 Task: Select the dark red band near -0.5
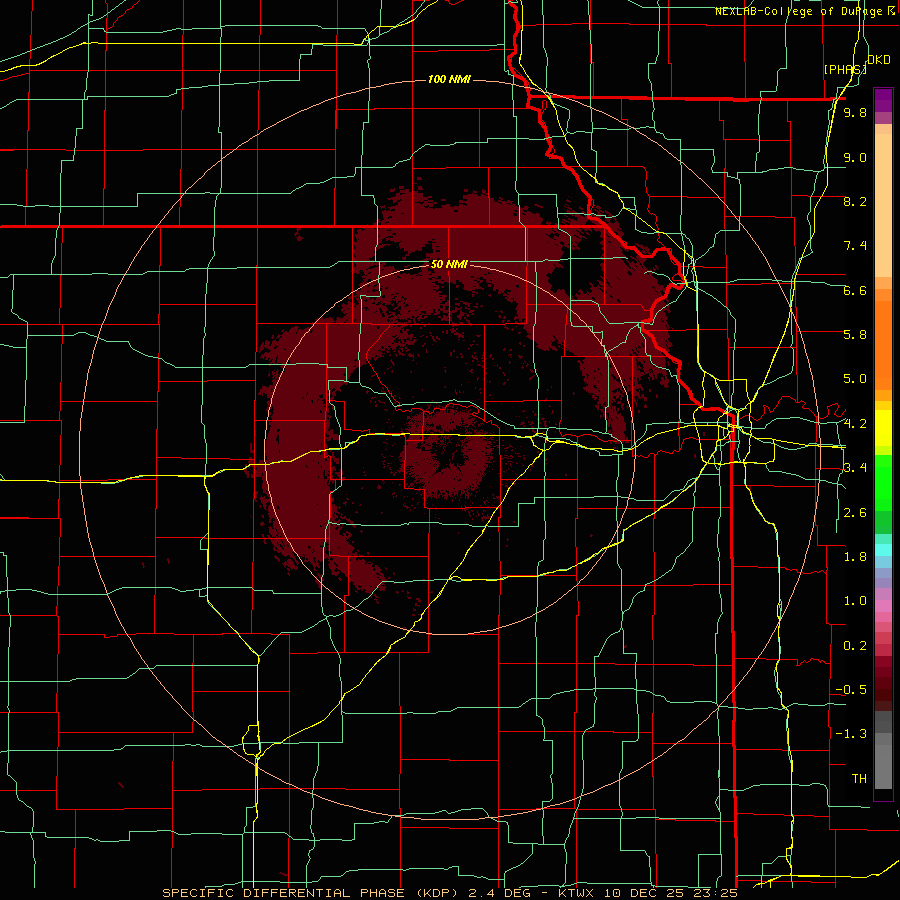883,689
